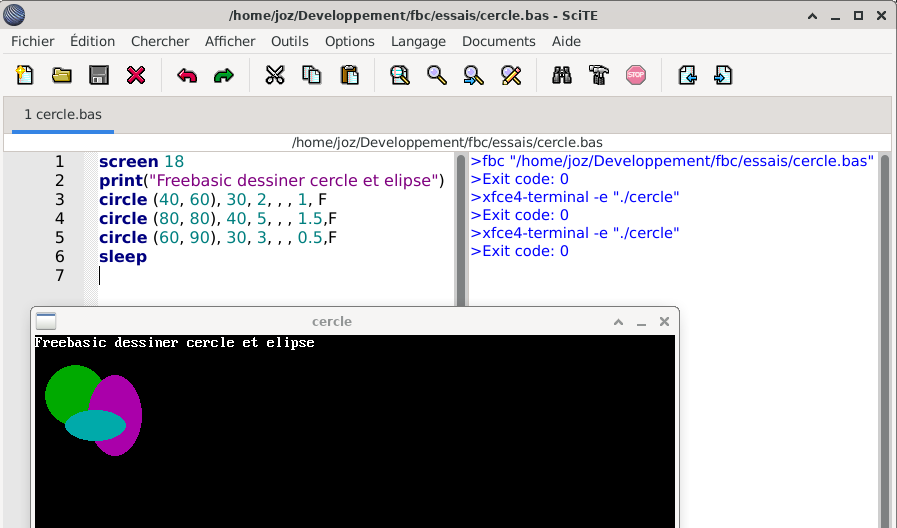Image resolution: width=897 pixels, height=528 pixels.
Task: Click the cercle window's menu icon
Action: 46,321
